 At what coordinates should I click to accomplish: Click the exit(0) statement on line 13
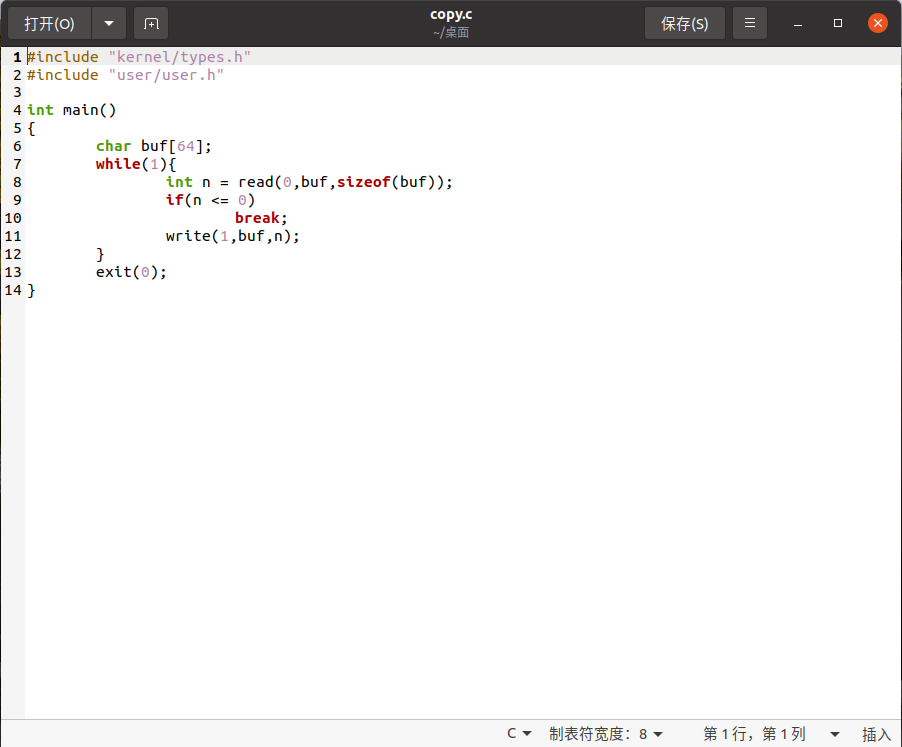click(130, 272)
